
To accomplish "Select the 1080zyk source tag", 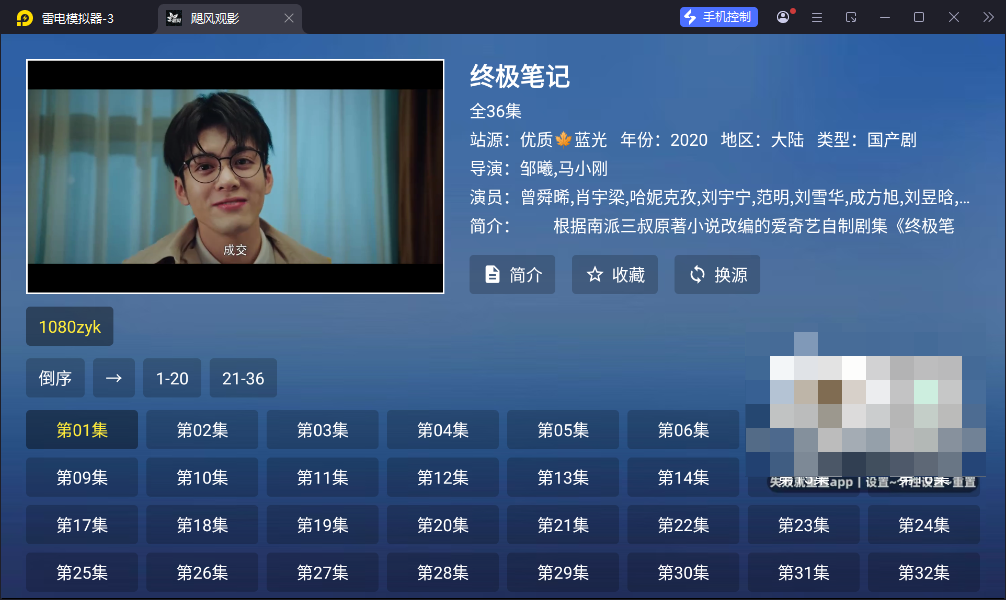I will click(70, 326).
